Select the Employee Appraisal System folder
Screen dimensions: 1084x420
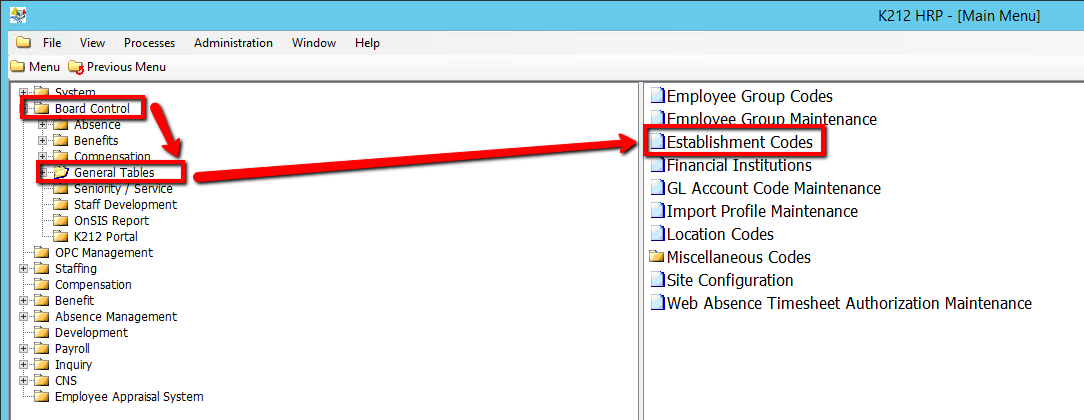129,397
